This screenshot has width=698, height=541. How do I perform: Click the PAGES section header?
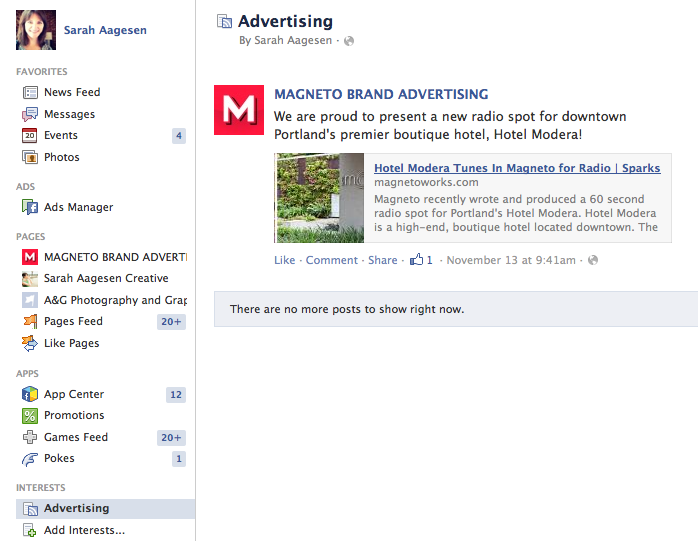tap(30, 236)
